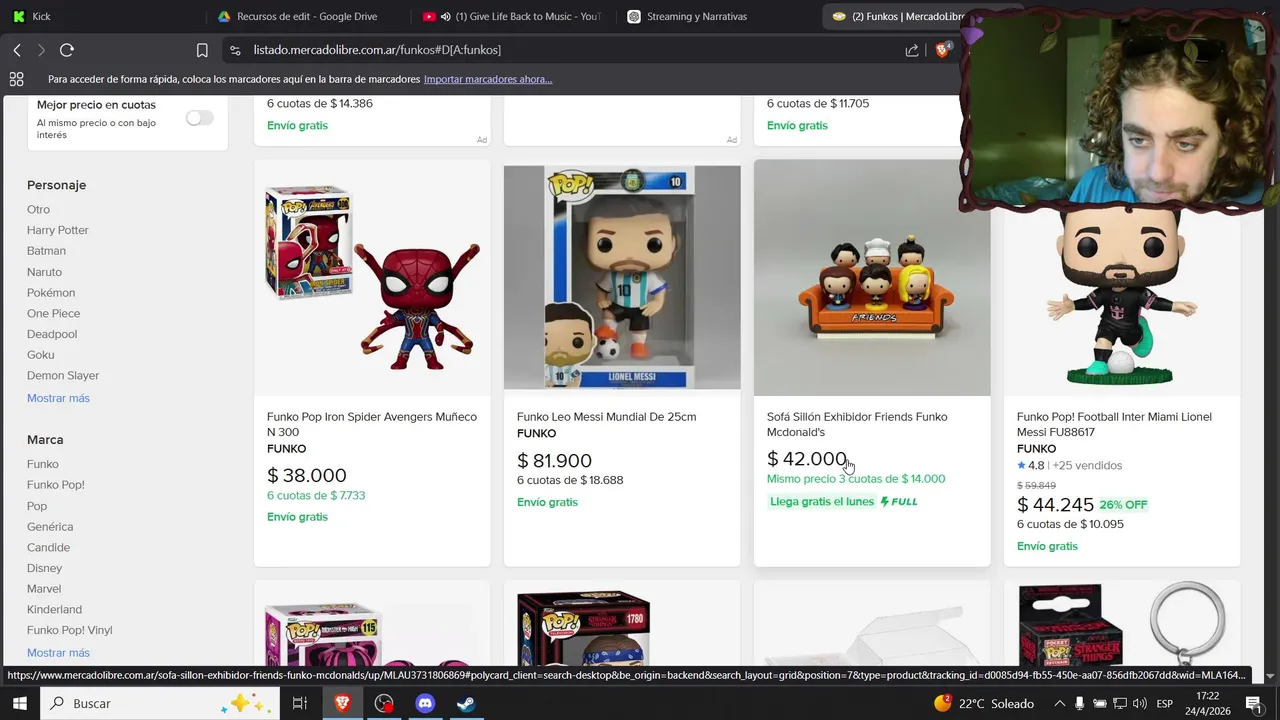
Task: Filter Marca by Disney
Action: (44, 568)
